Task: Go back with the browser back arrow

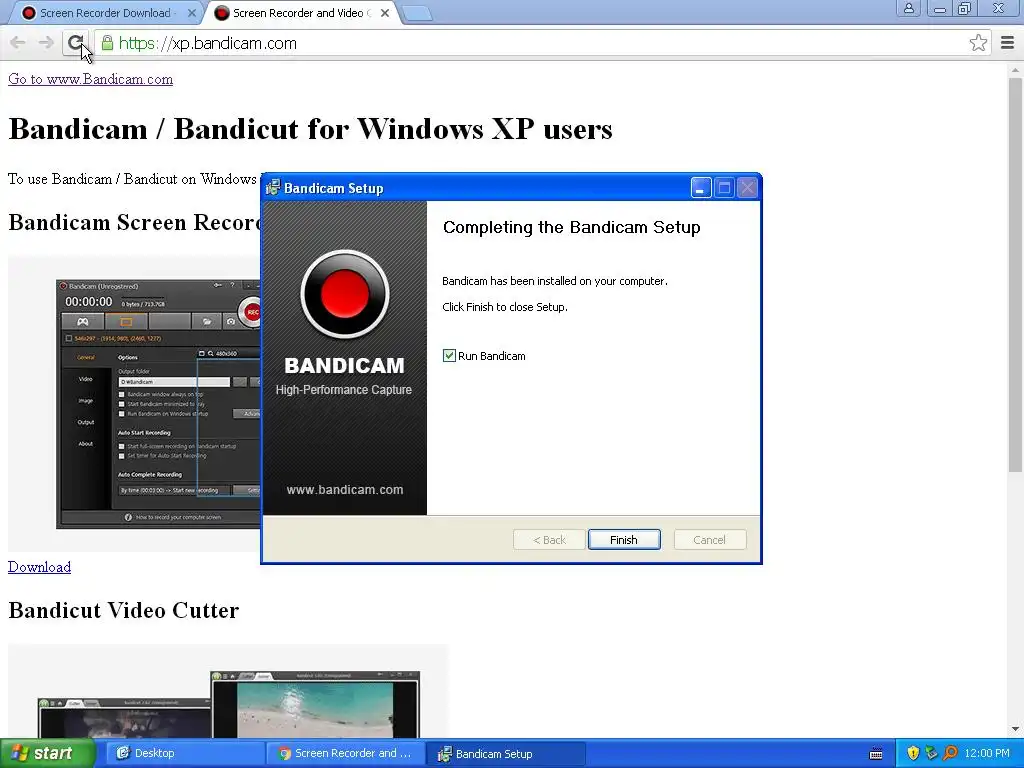Action: click(x=18, y=43)
